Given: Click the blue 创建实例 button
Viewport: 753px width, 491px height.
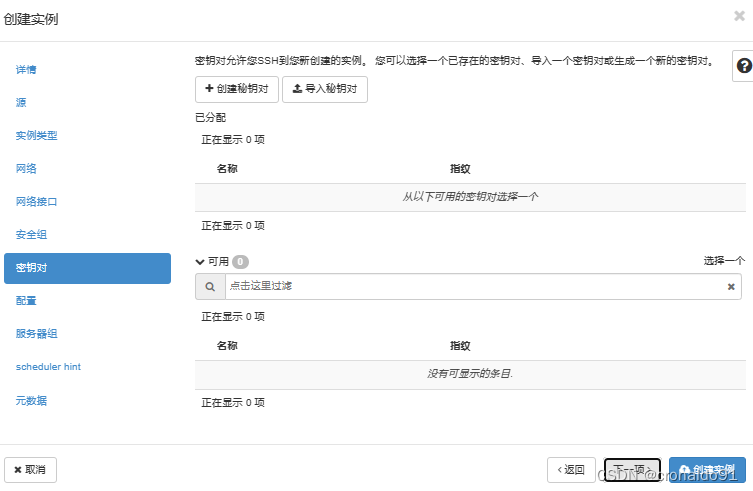Looking at the screenshot, I should 707,470.
